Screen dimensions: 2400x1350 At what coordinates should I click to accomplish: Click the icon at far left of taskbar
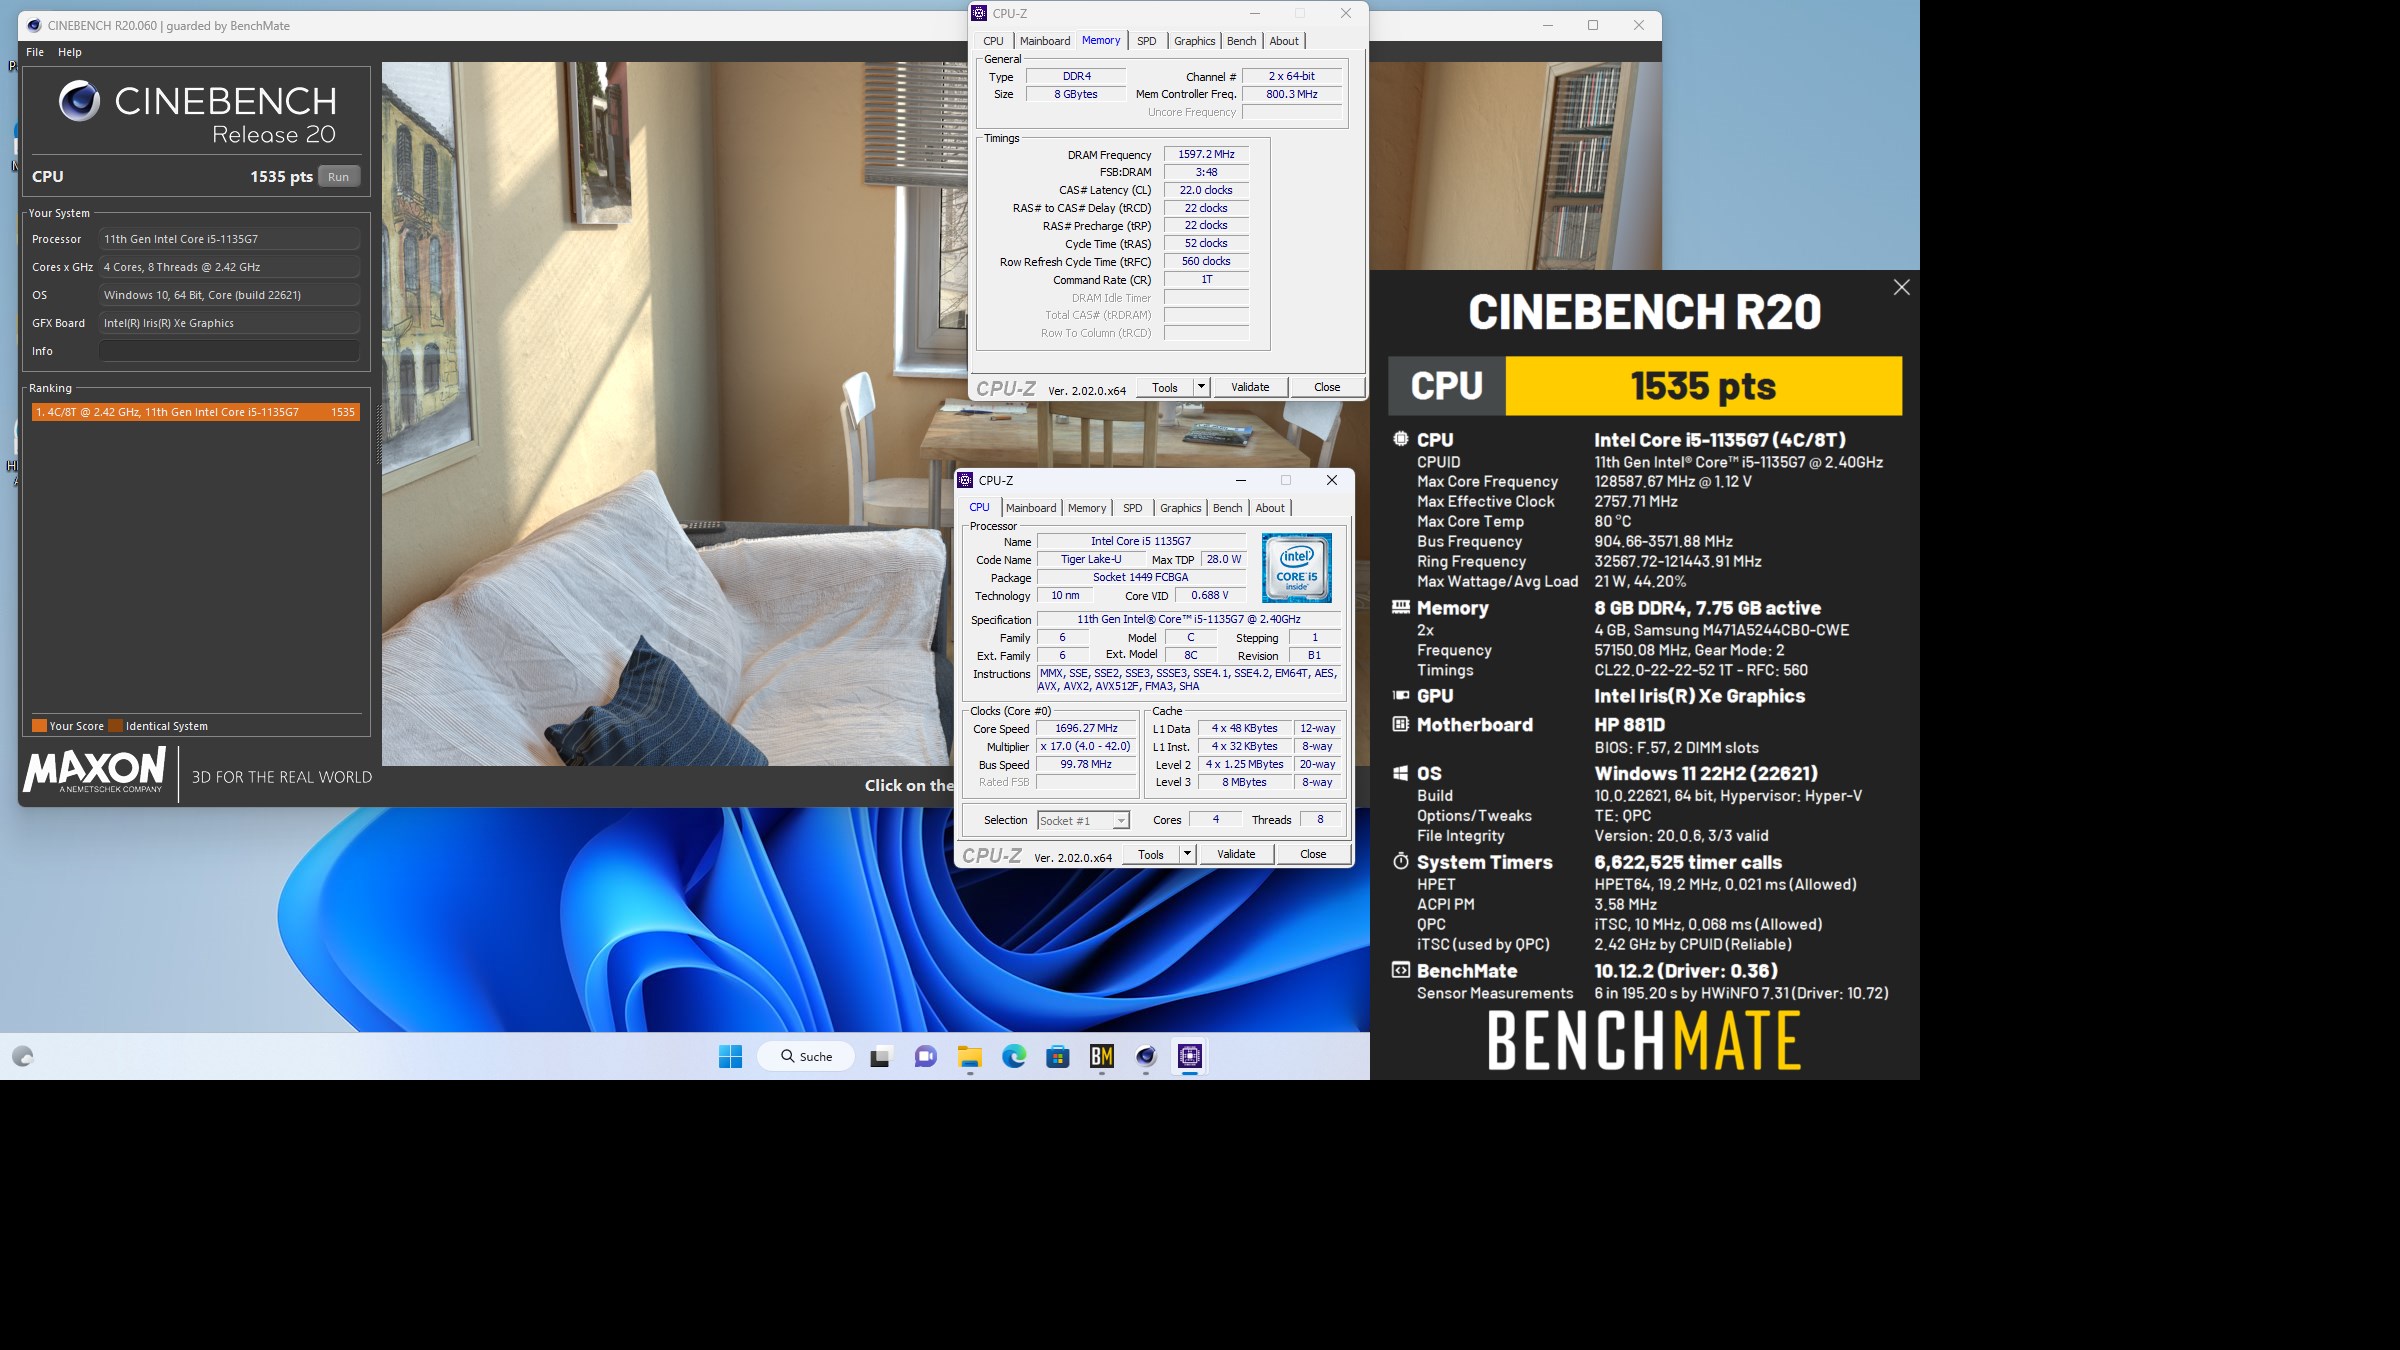coord(23,1056)
